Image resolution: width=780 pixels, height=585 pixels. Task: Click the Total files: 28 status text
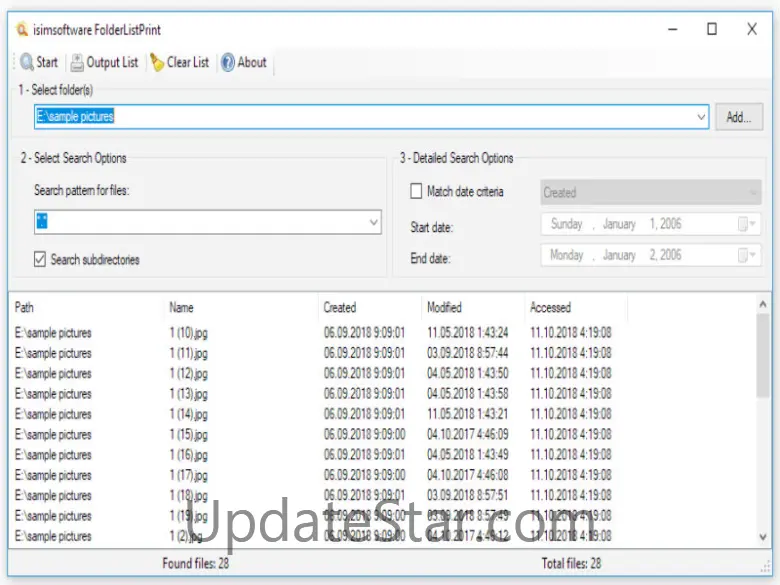point(571,563)
